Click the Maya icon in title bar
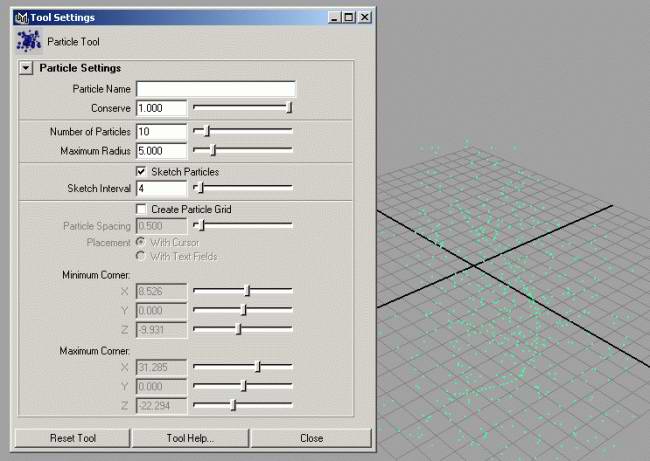Screen dimensions: 650x461 [21, 17]
